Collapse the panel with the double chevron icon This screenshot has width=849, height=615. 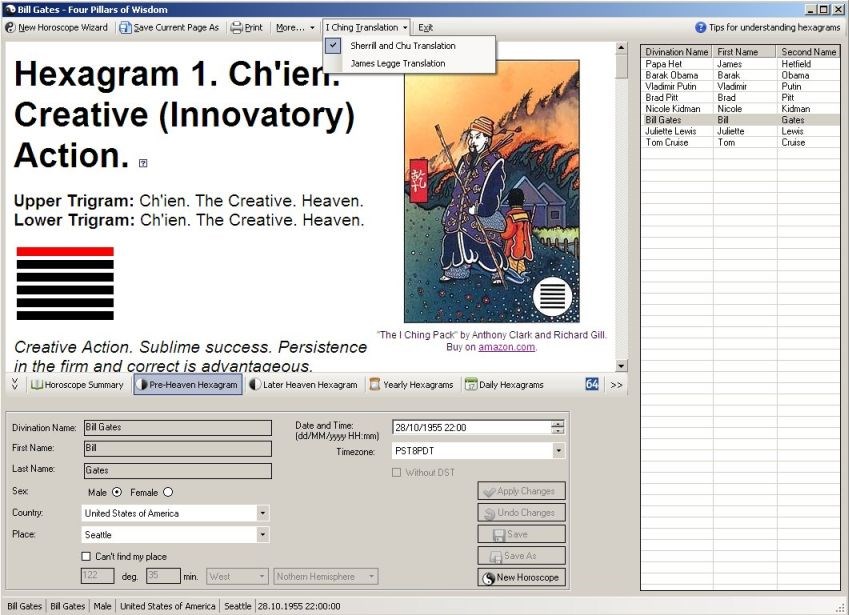pos(15,384)
